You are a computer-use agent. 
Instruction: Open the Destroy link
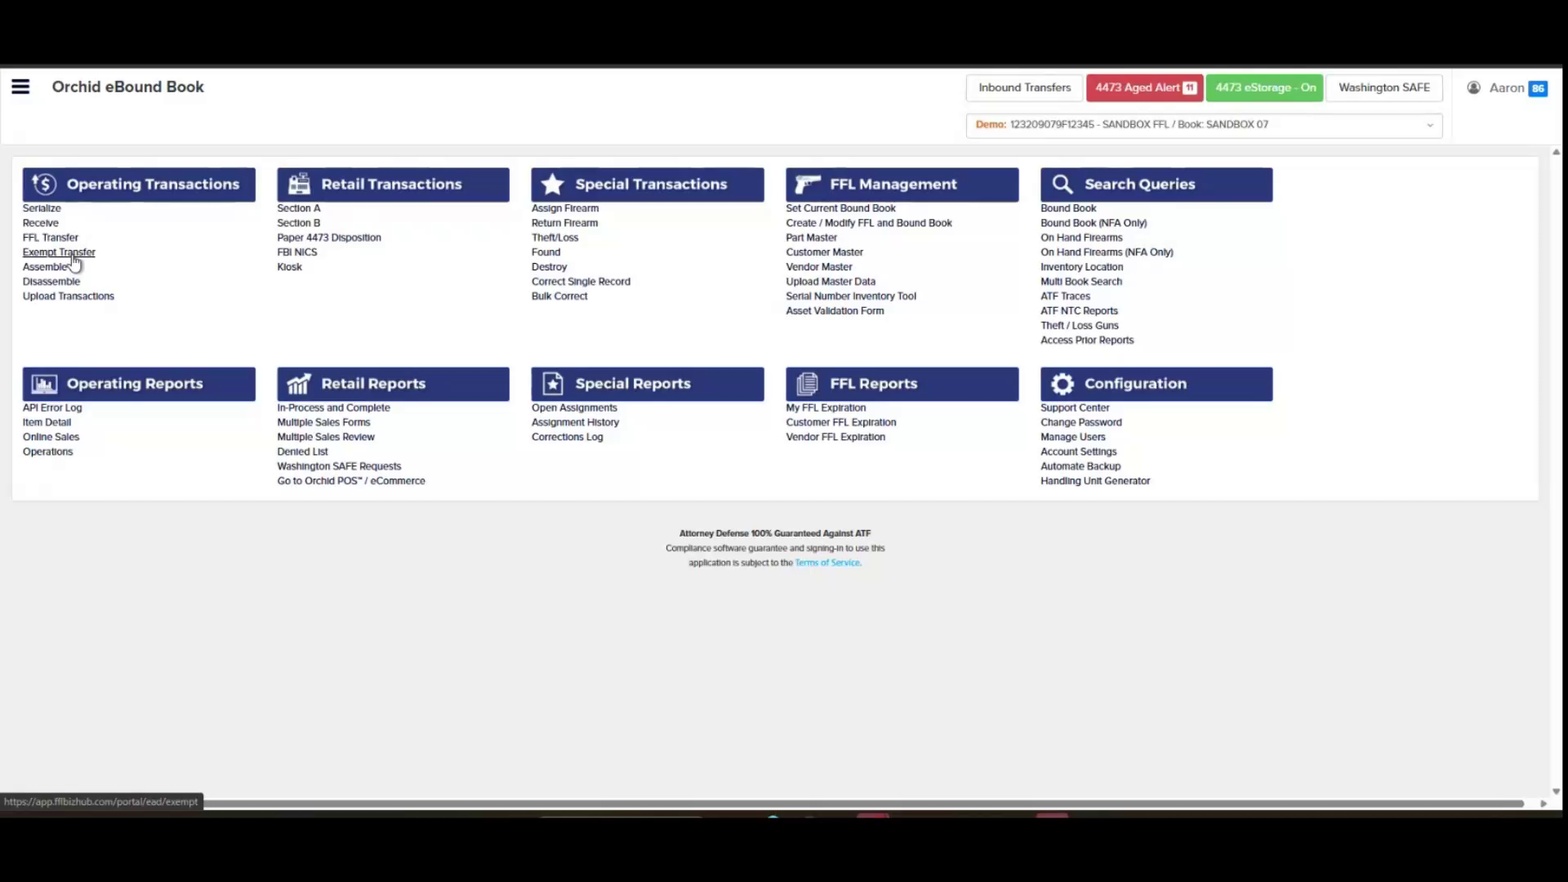pos(549,267)
